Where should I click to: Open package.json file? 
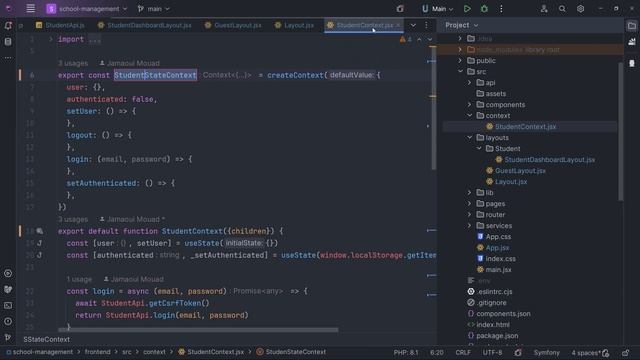[497, 336]
